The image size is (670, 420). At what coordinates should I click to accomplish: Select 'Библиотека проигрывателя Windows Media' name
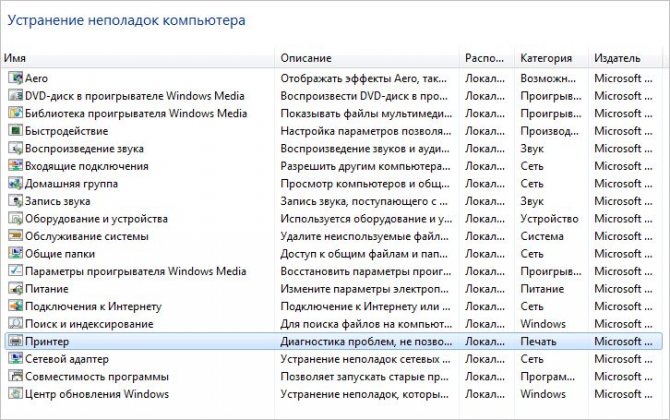[x=136, y=113]
